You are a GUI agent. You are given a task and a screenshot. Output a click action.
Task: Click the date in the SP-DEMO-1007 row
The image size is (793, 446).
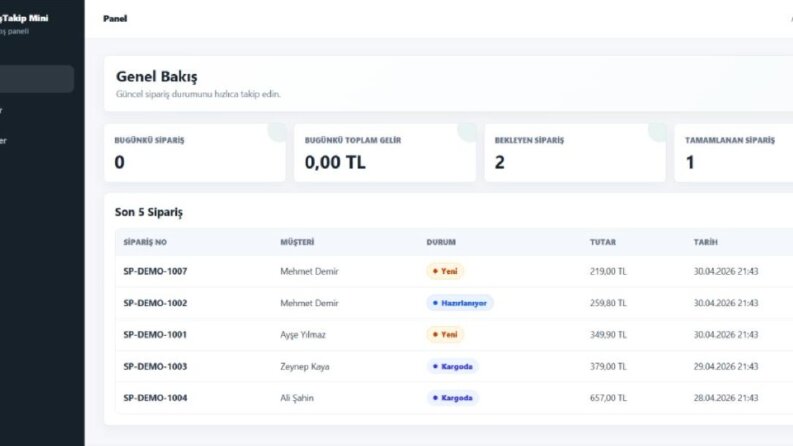tap(726, 272)
